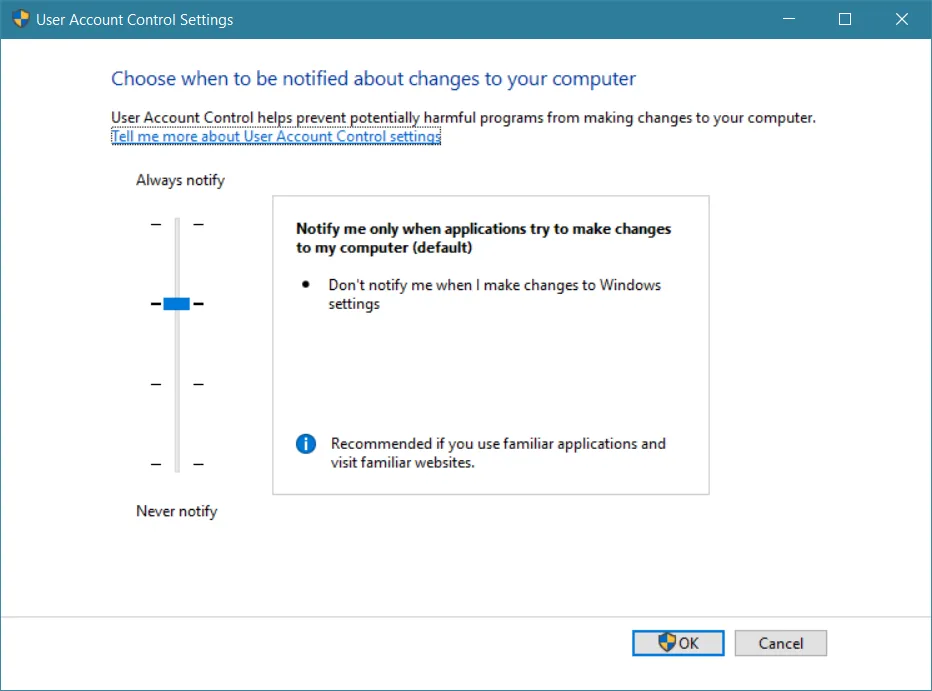Maximize the settings window
Viewport: 932px width, 691px height.
tap(845, 19)
